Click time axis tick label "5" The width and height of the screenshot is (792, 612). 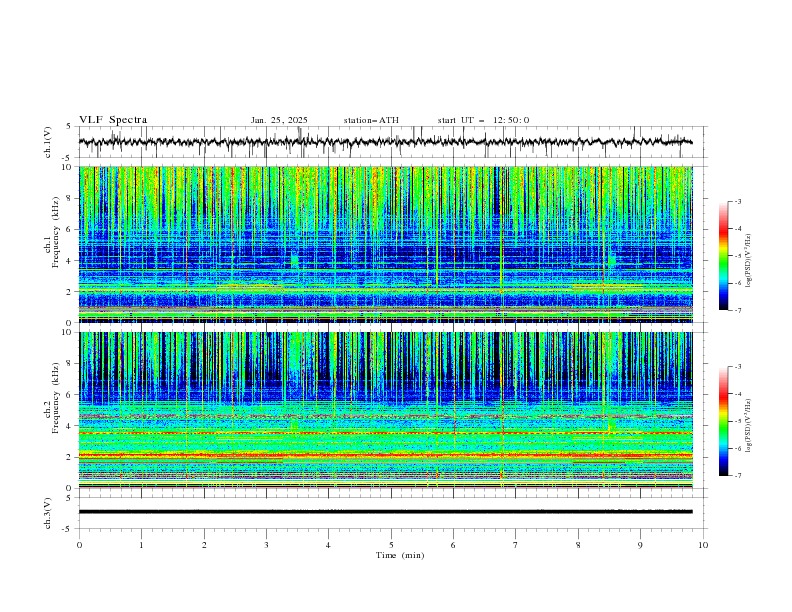coord(391,545)
